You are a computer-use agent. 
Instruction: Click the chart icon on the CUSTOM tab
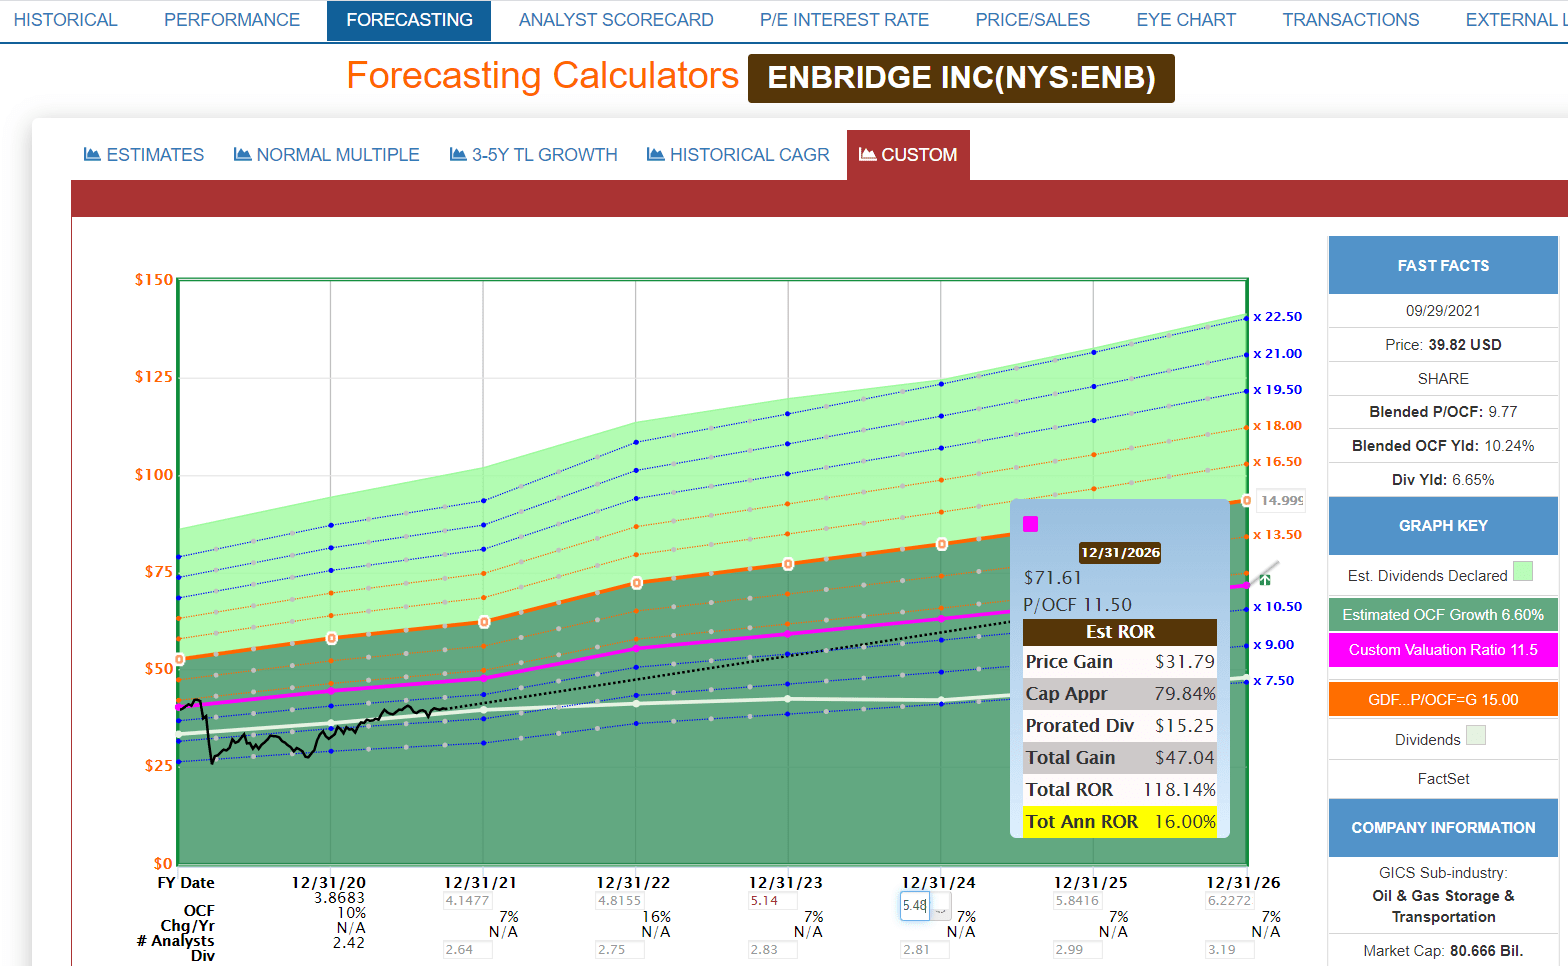pos(867,154)
